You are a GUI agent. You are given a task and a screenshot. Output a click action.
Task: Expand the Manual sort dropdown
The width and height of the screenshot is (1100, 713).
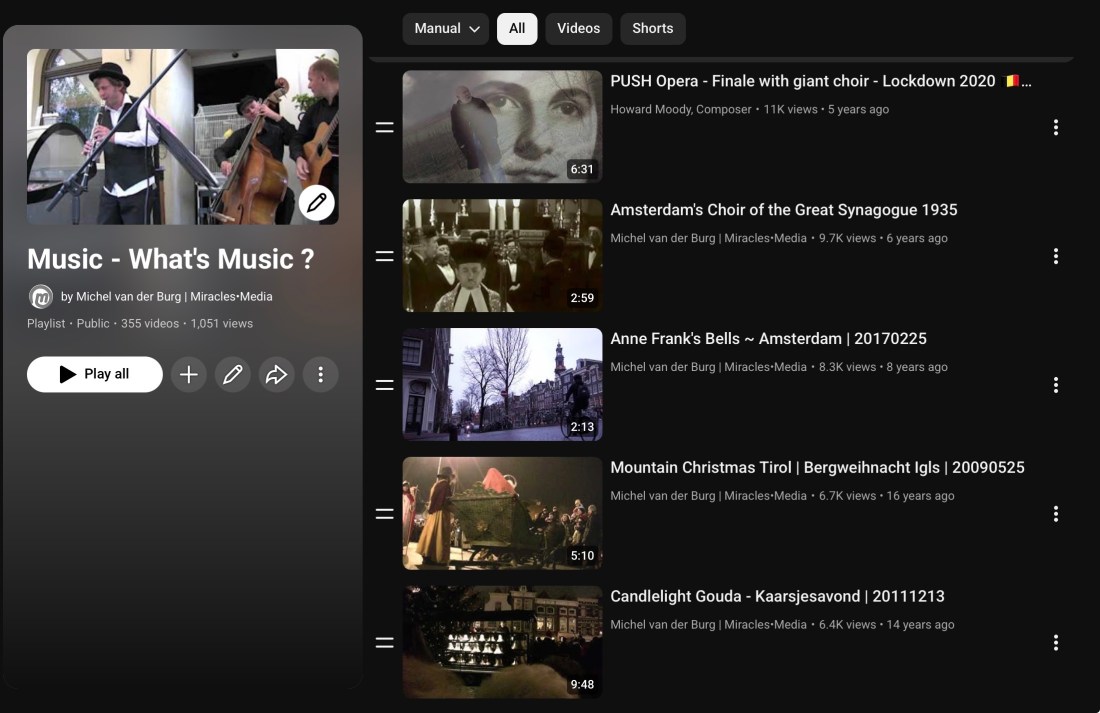point(446,28)
